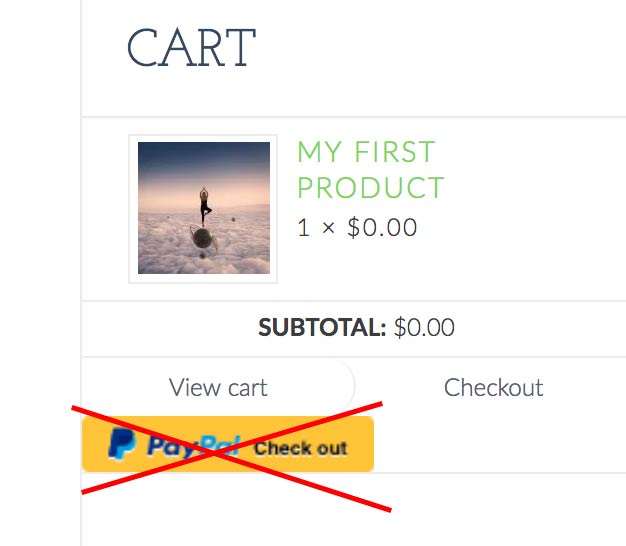Click the PayPal wordmark on yellow button
Viewport: 626px width, 546px height.
(193, 447)
